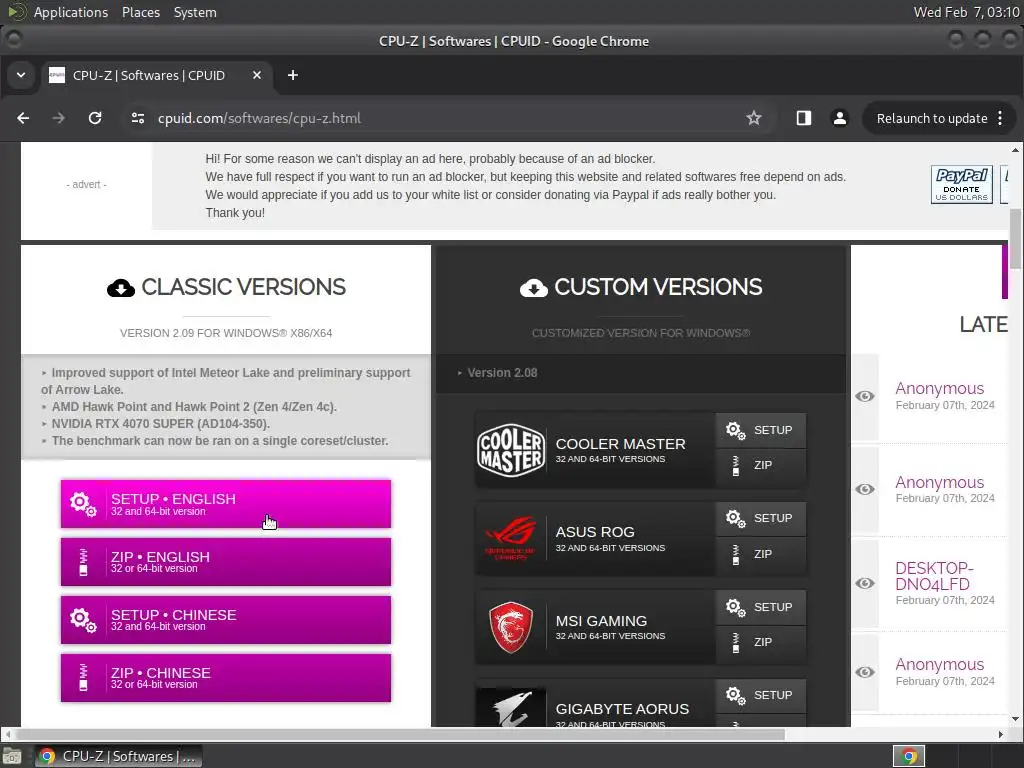
Task: Open the three-dot Chrome menu
Action: click(1000, 118)
